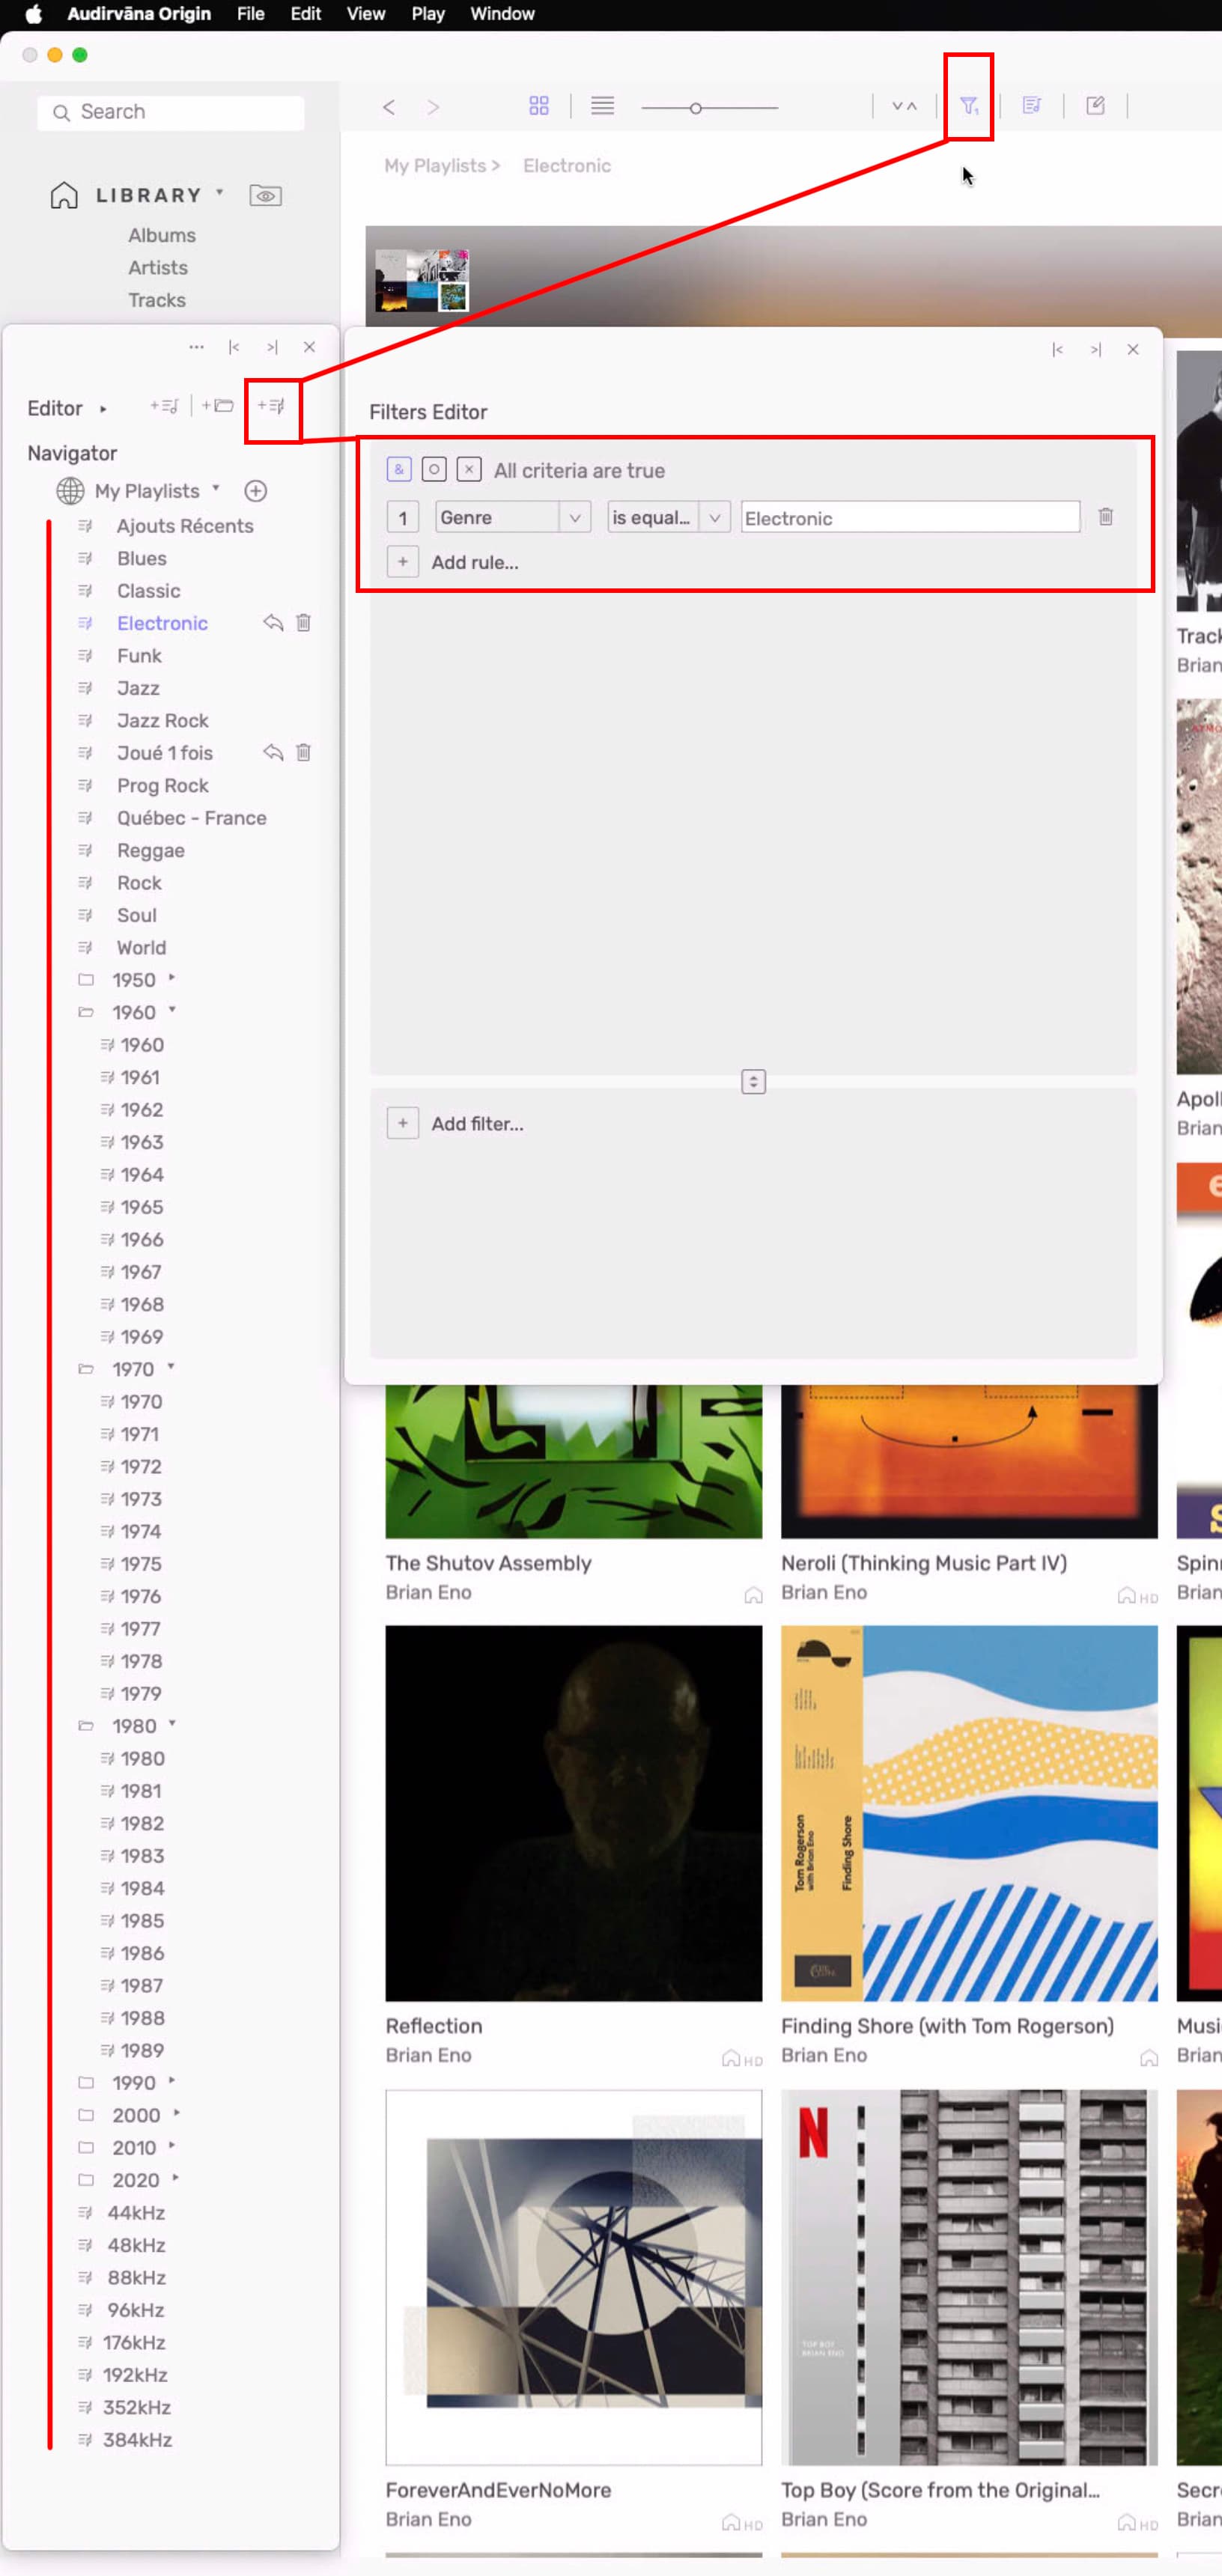The width and height of the screenshot is (1222, 2576).
Task: Select the OR (O) any-criteria toggle
Action: click(434, 469)
